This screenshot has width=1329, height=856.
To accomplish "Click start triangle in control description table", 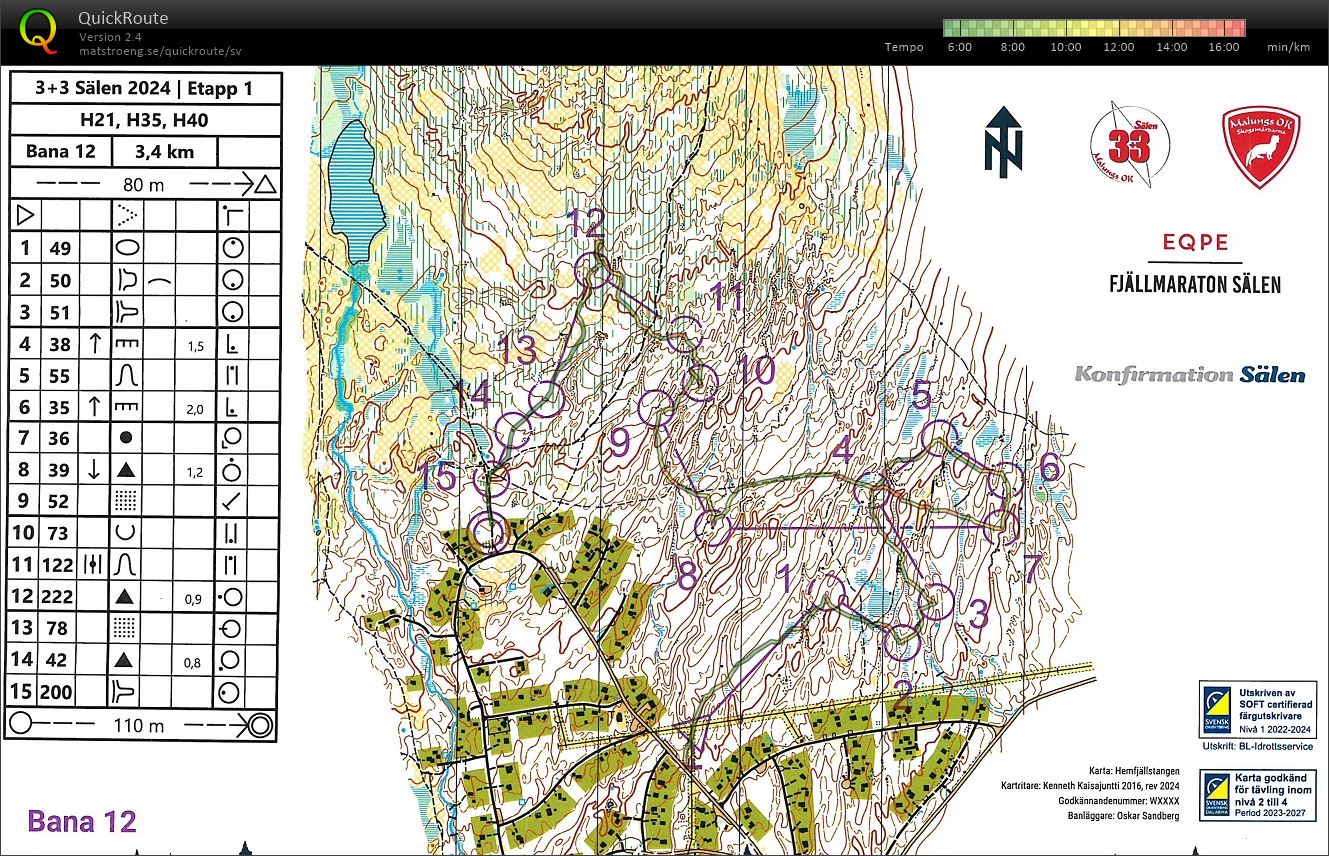I will click(25, 215).
